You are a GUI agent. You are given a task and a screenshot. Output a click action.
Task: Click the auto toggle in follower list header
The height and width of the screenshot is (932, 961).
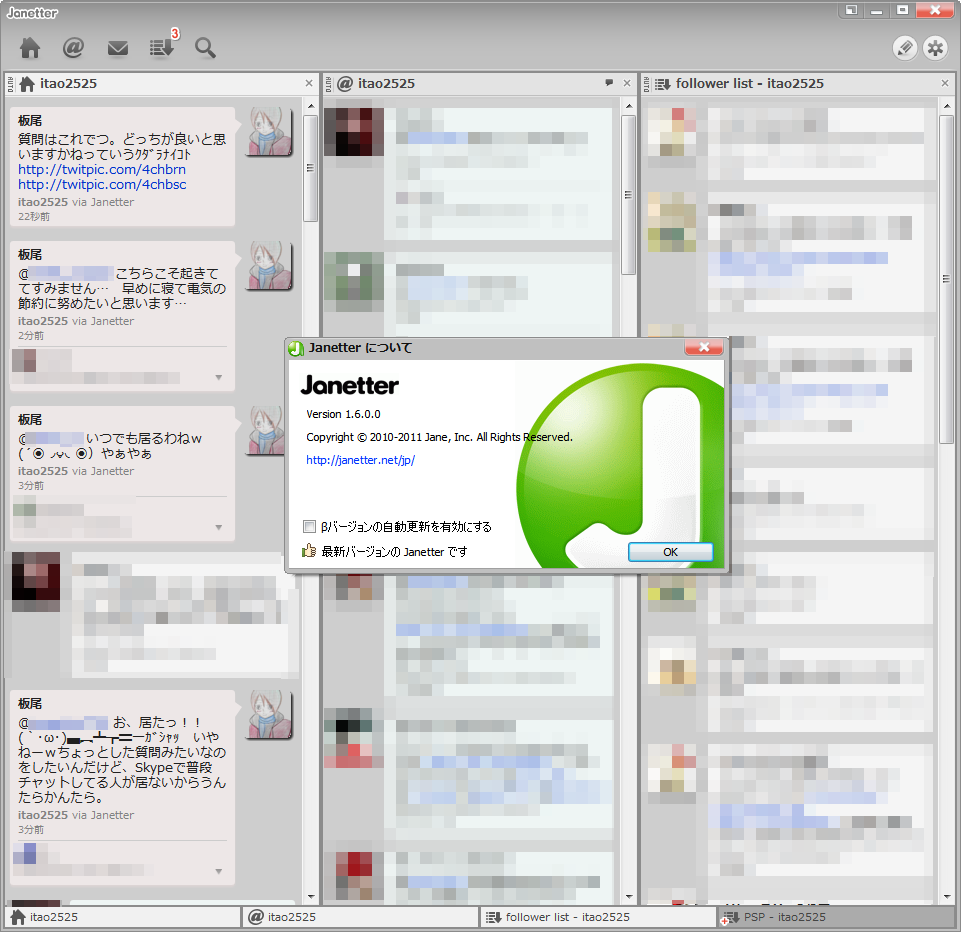[x=647, y=84]
